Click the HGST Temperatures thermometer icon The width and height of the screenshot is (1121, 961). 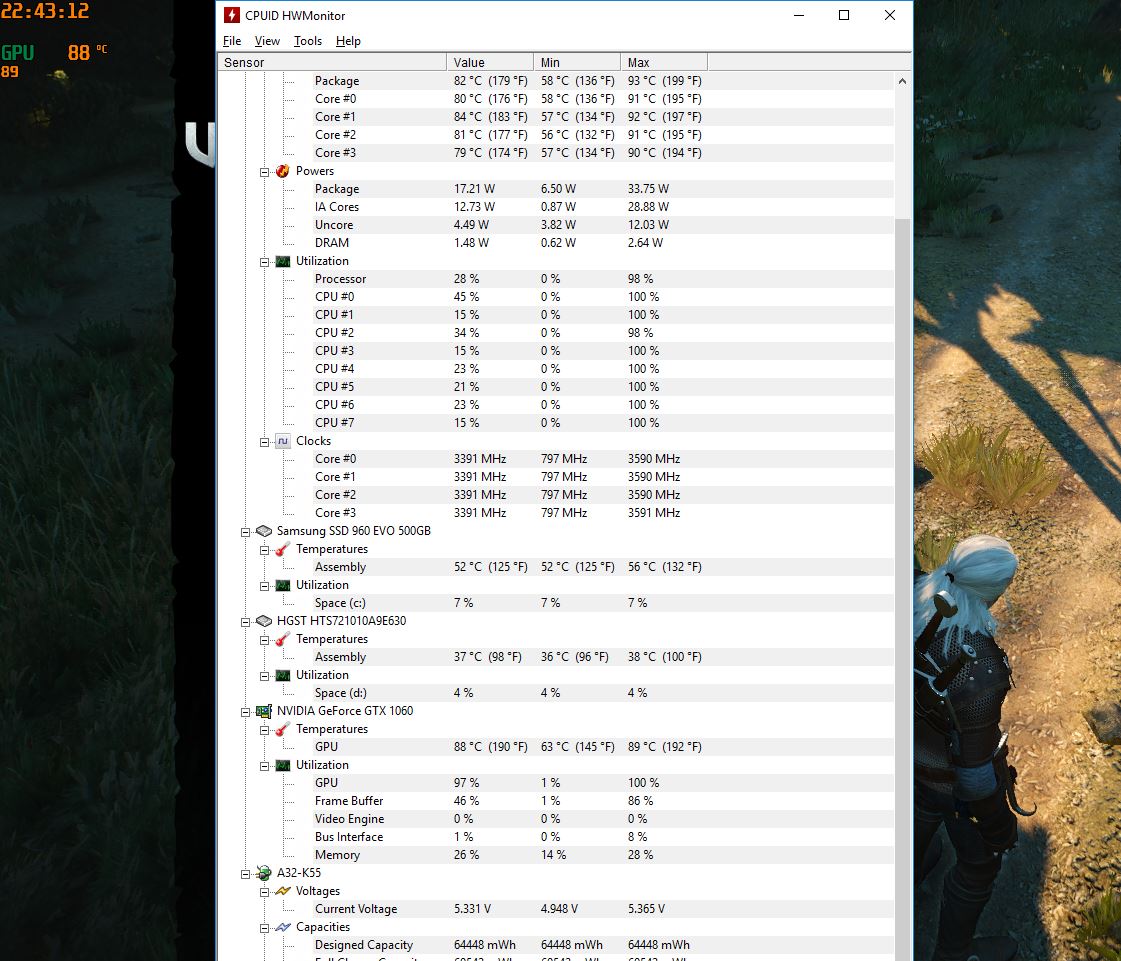(x=283, y=639)
